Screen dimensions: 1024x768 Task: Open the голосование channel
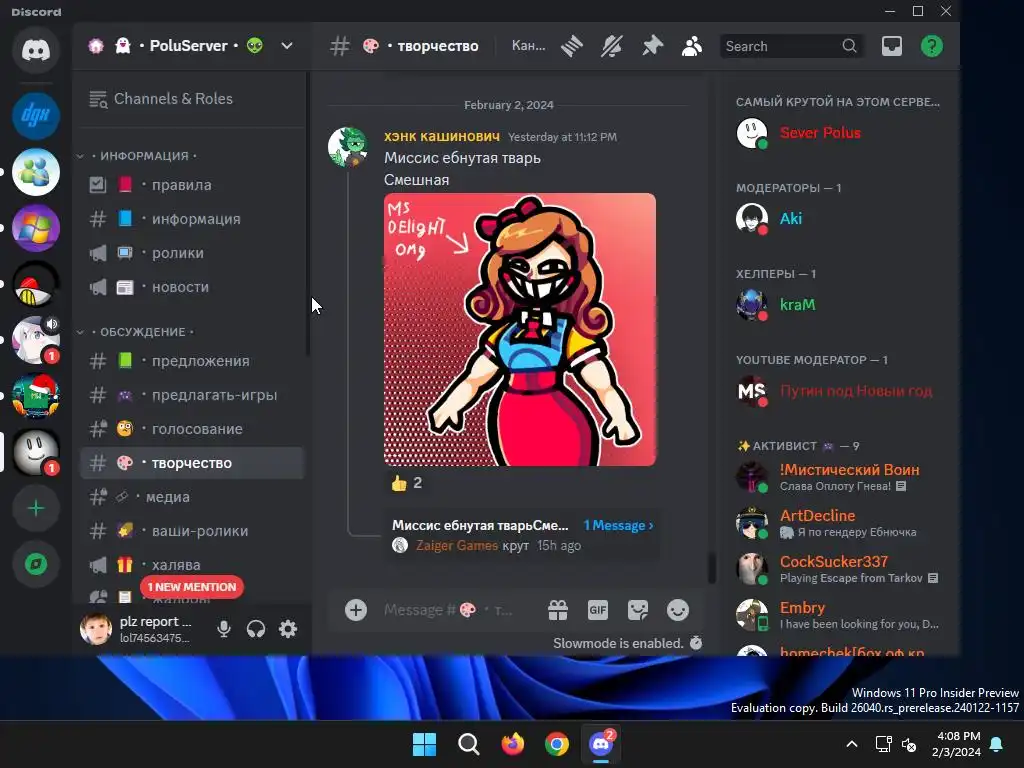[x=192, y=428]
